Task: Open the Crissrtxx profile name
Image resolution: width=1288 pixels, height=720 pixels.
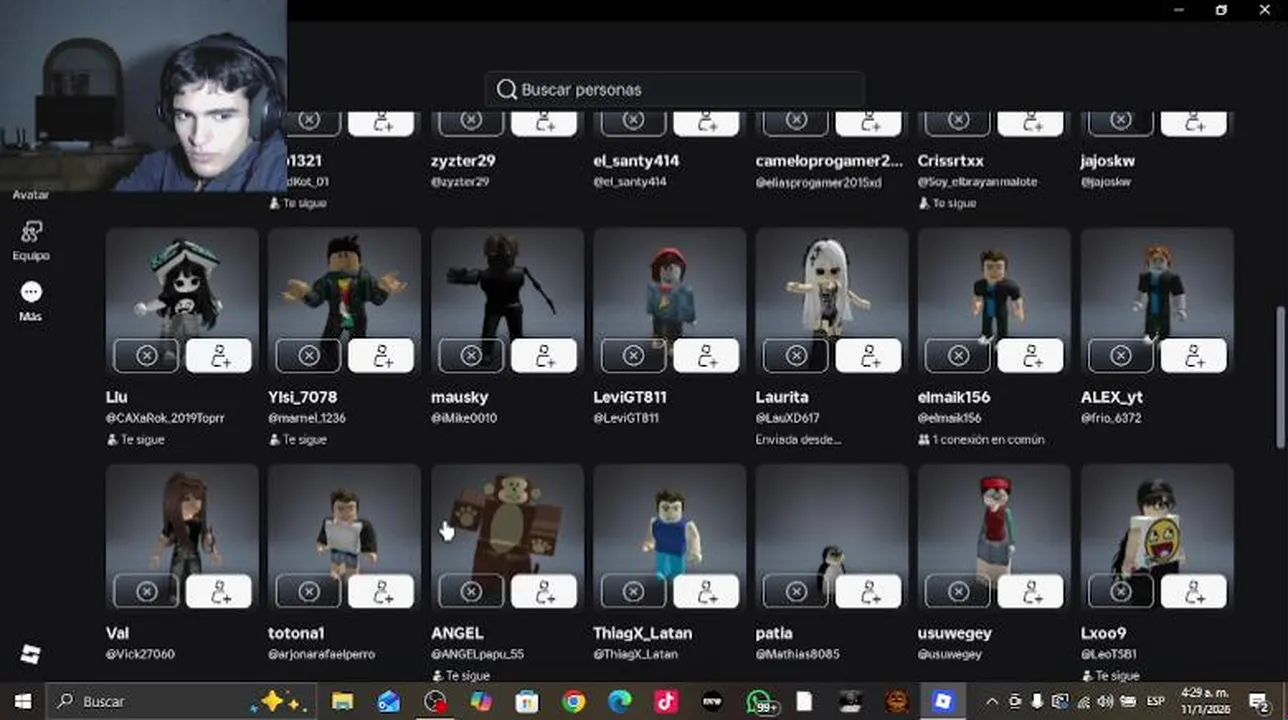Action: pos(950,160)
